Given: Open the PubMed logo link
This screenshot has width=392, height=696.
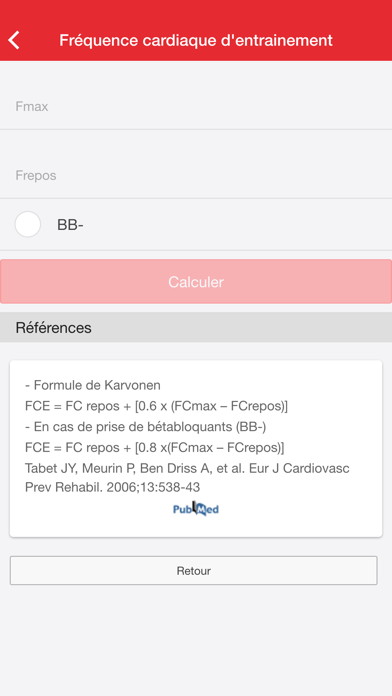Looking at the screenshot, I should pos(196,509).
